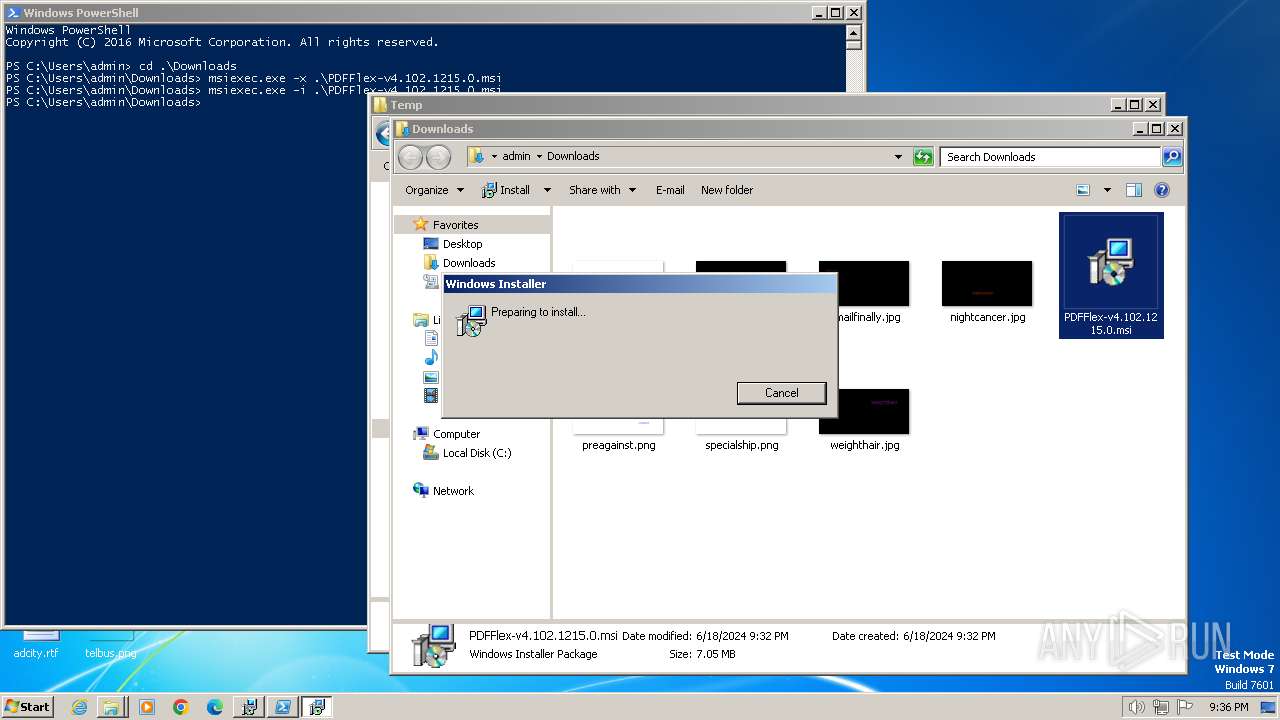This screenshot has width=1280, height=720.
Task: Open Downloads in navigation pane
Action: (469, 263)
